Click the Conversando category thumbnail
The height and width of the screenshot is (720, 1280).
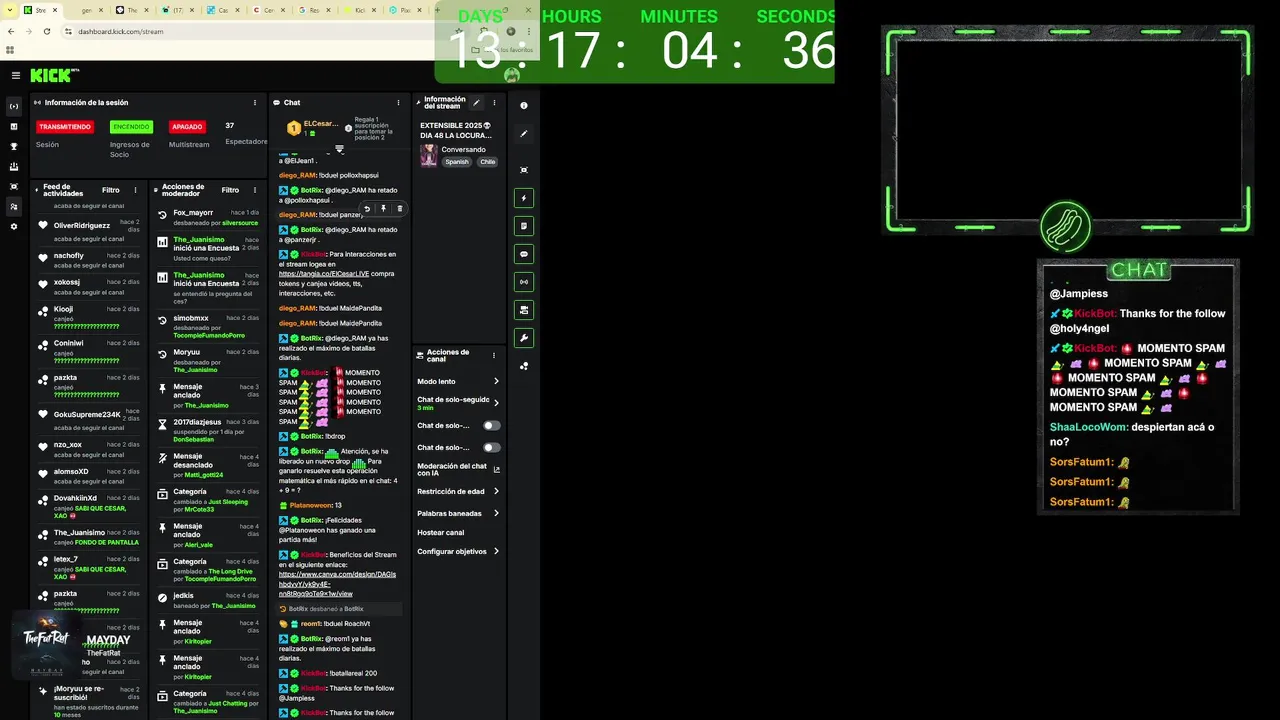(x=428, y=155)
